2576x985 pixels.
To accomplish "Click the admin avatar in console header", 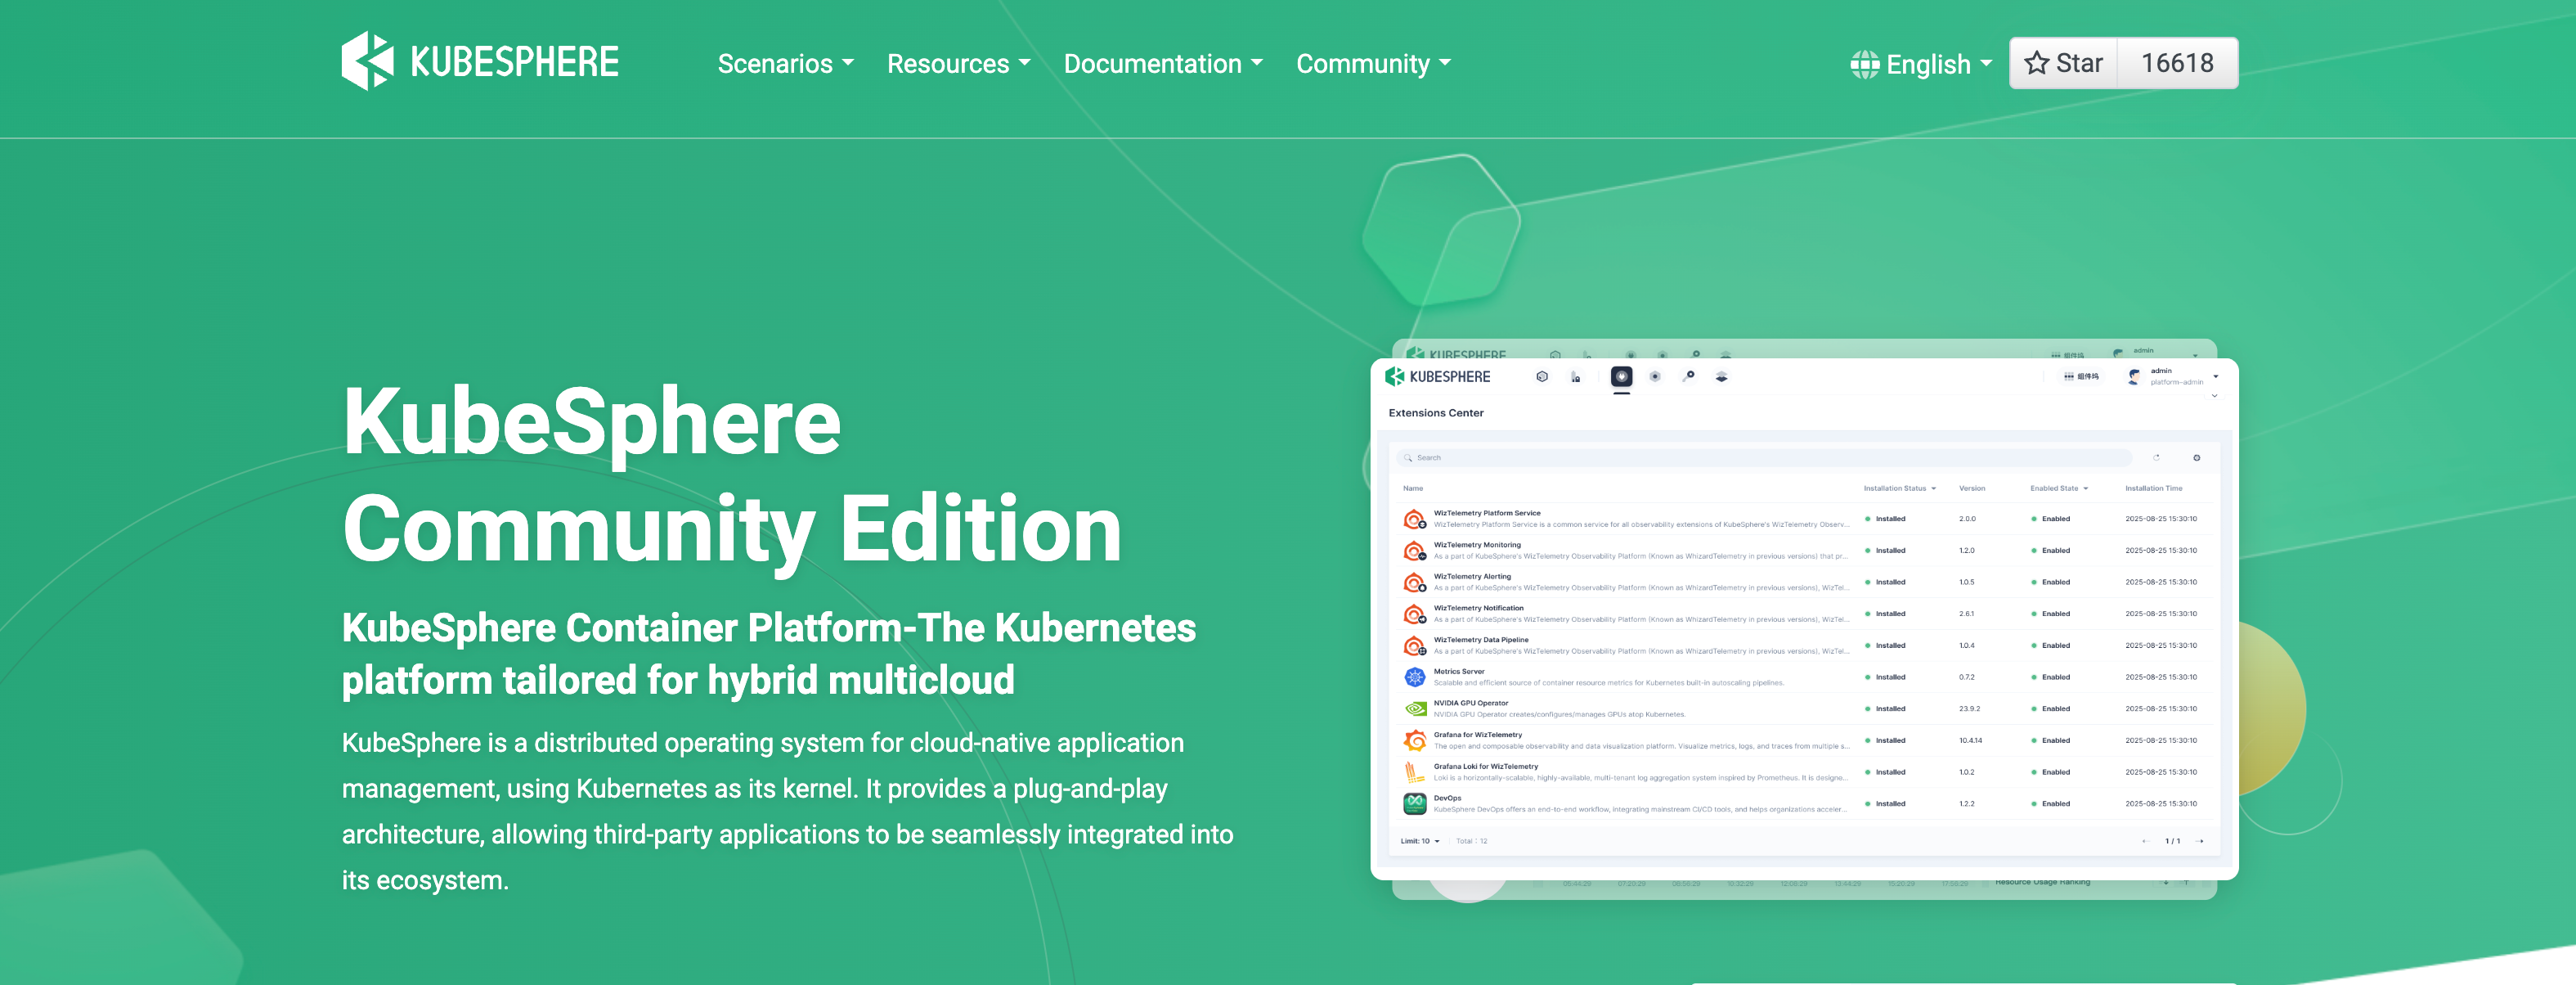I will click(2133, 376).
